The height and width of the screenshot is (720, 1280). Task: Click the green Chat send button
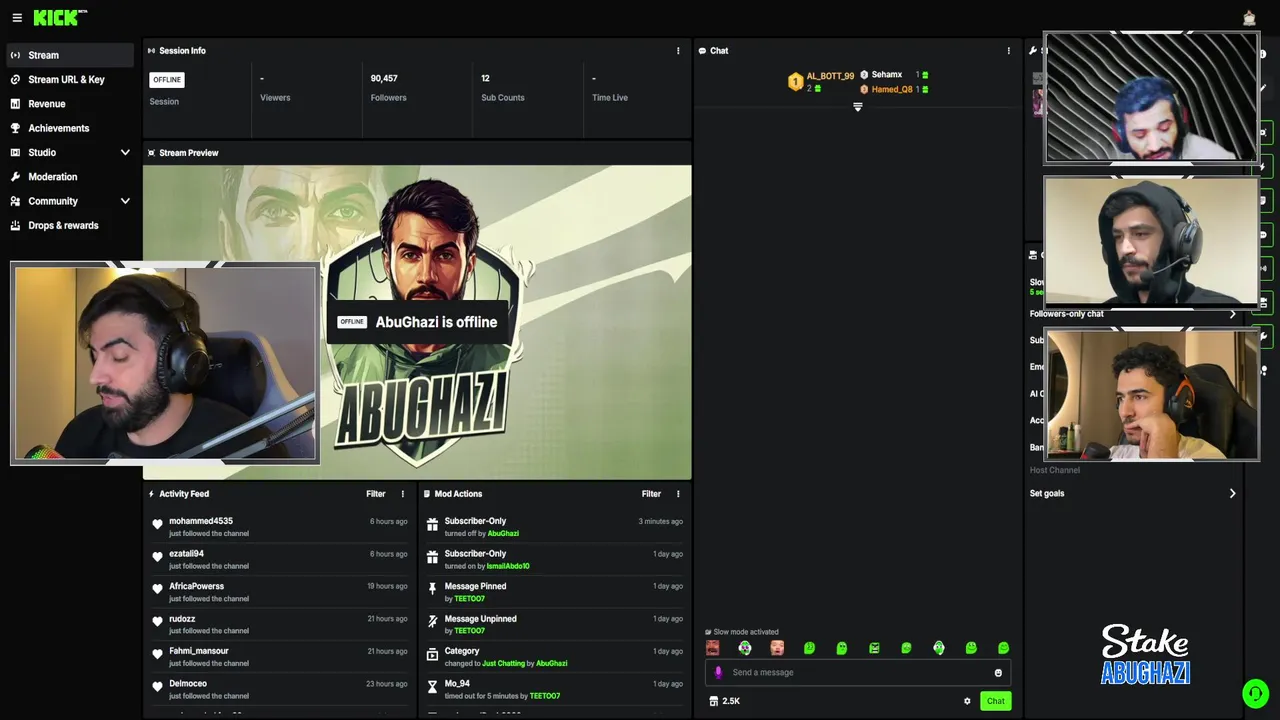995,701
